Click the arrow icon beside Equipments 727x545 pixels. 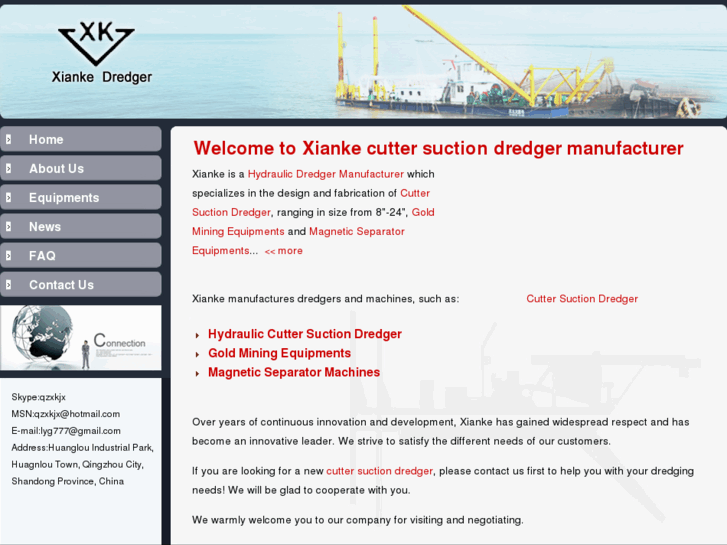tap(8, 197)
